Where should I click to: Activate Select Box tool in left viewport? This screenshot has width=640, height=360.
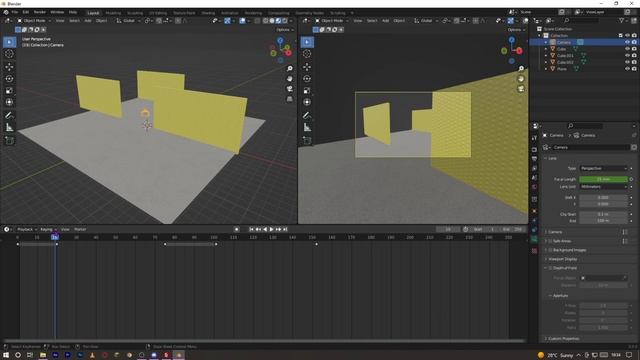(x=9, y=42)
